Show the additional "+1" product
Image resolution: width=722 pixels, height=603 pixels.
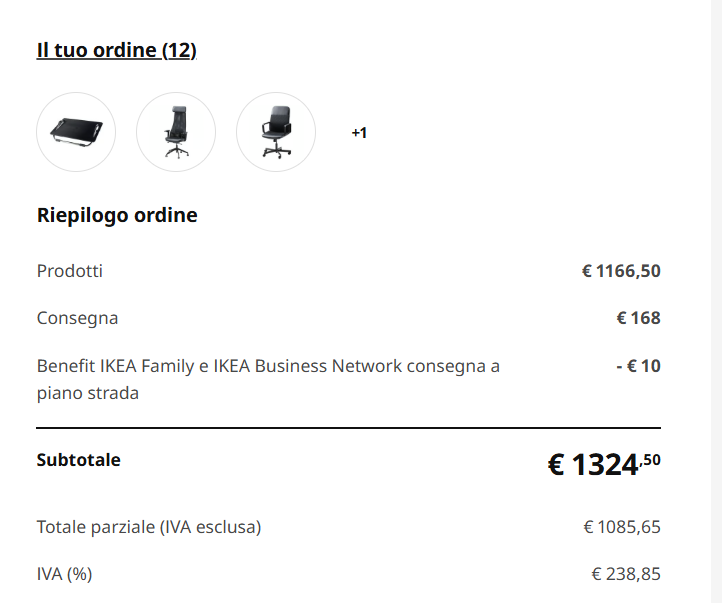(x=359, y=132)
